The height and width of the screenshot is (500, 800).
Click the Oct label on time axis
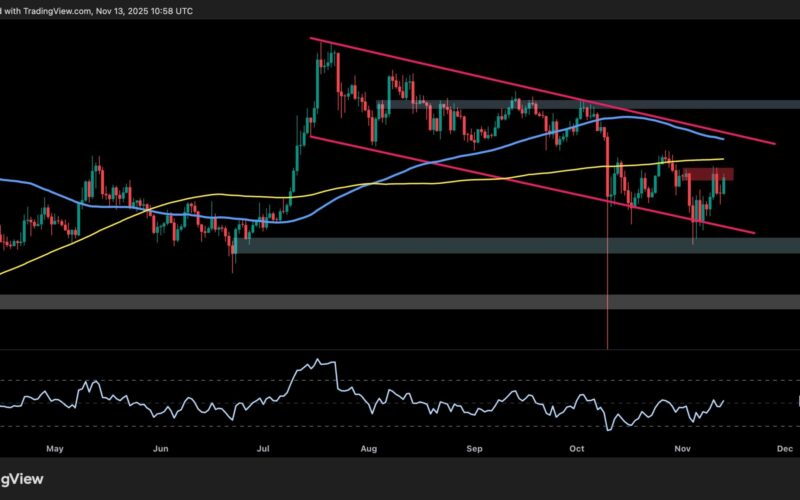(x=577, y=449)
